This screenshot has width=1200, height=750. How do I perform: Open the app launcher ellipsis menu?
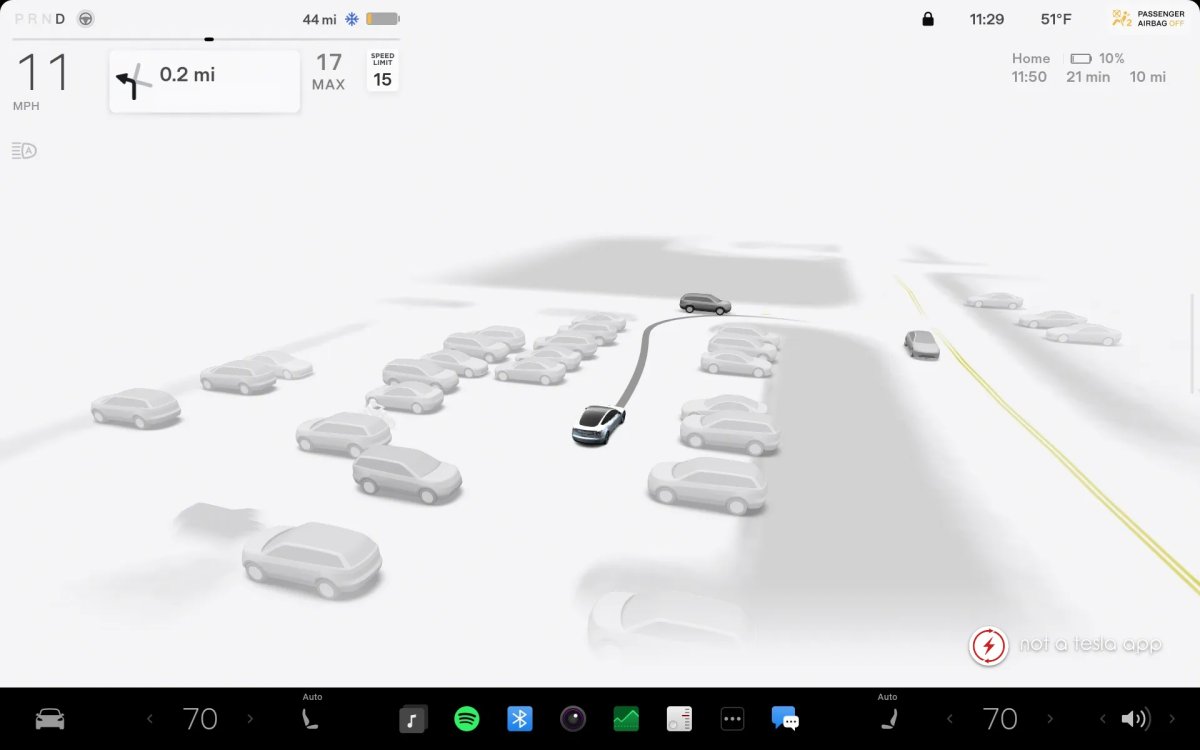[732, 718]
